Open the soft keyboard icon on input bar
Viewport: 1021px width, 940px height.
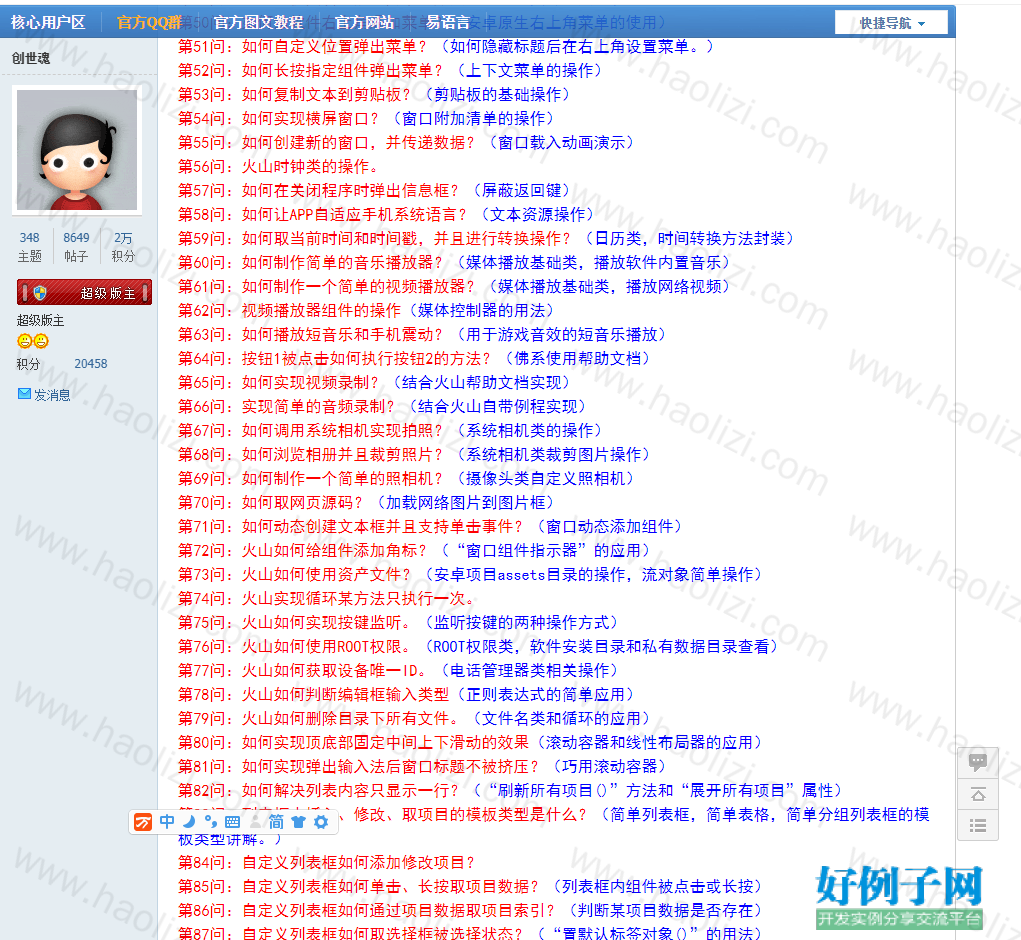tap(232, 822)
